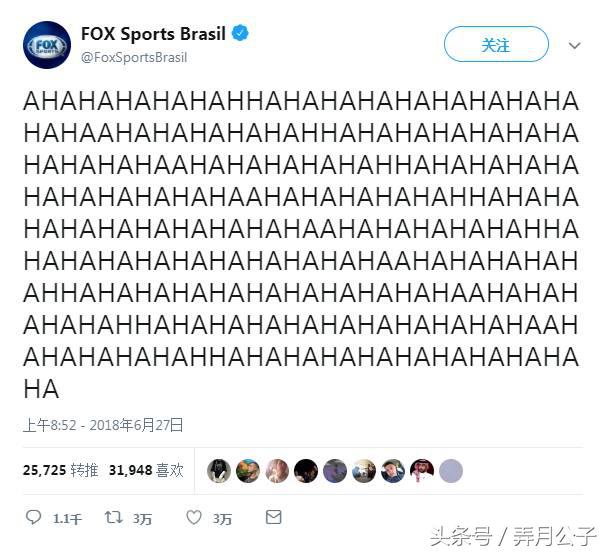Click the 1.1千 reply count
Image resolution: width=610 pixels, height=555 pixels.
pos(67,519)
